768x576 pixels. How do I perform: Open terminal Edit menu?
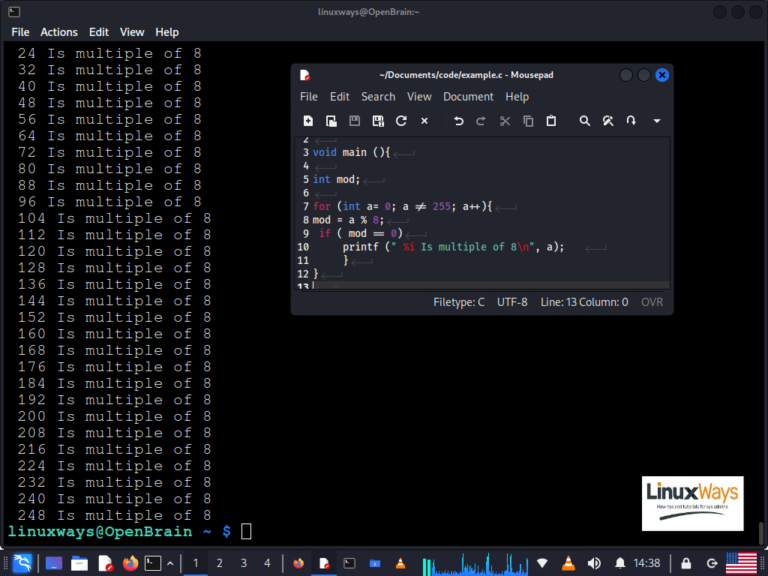[98, 32]
